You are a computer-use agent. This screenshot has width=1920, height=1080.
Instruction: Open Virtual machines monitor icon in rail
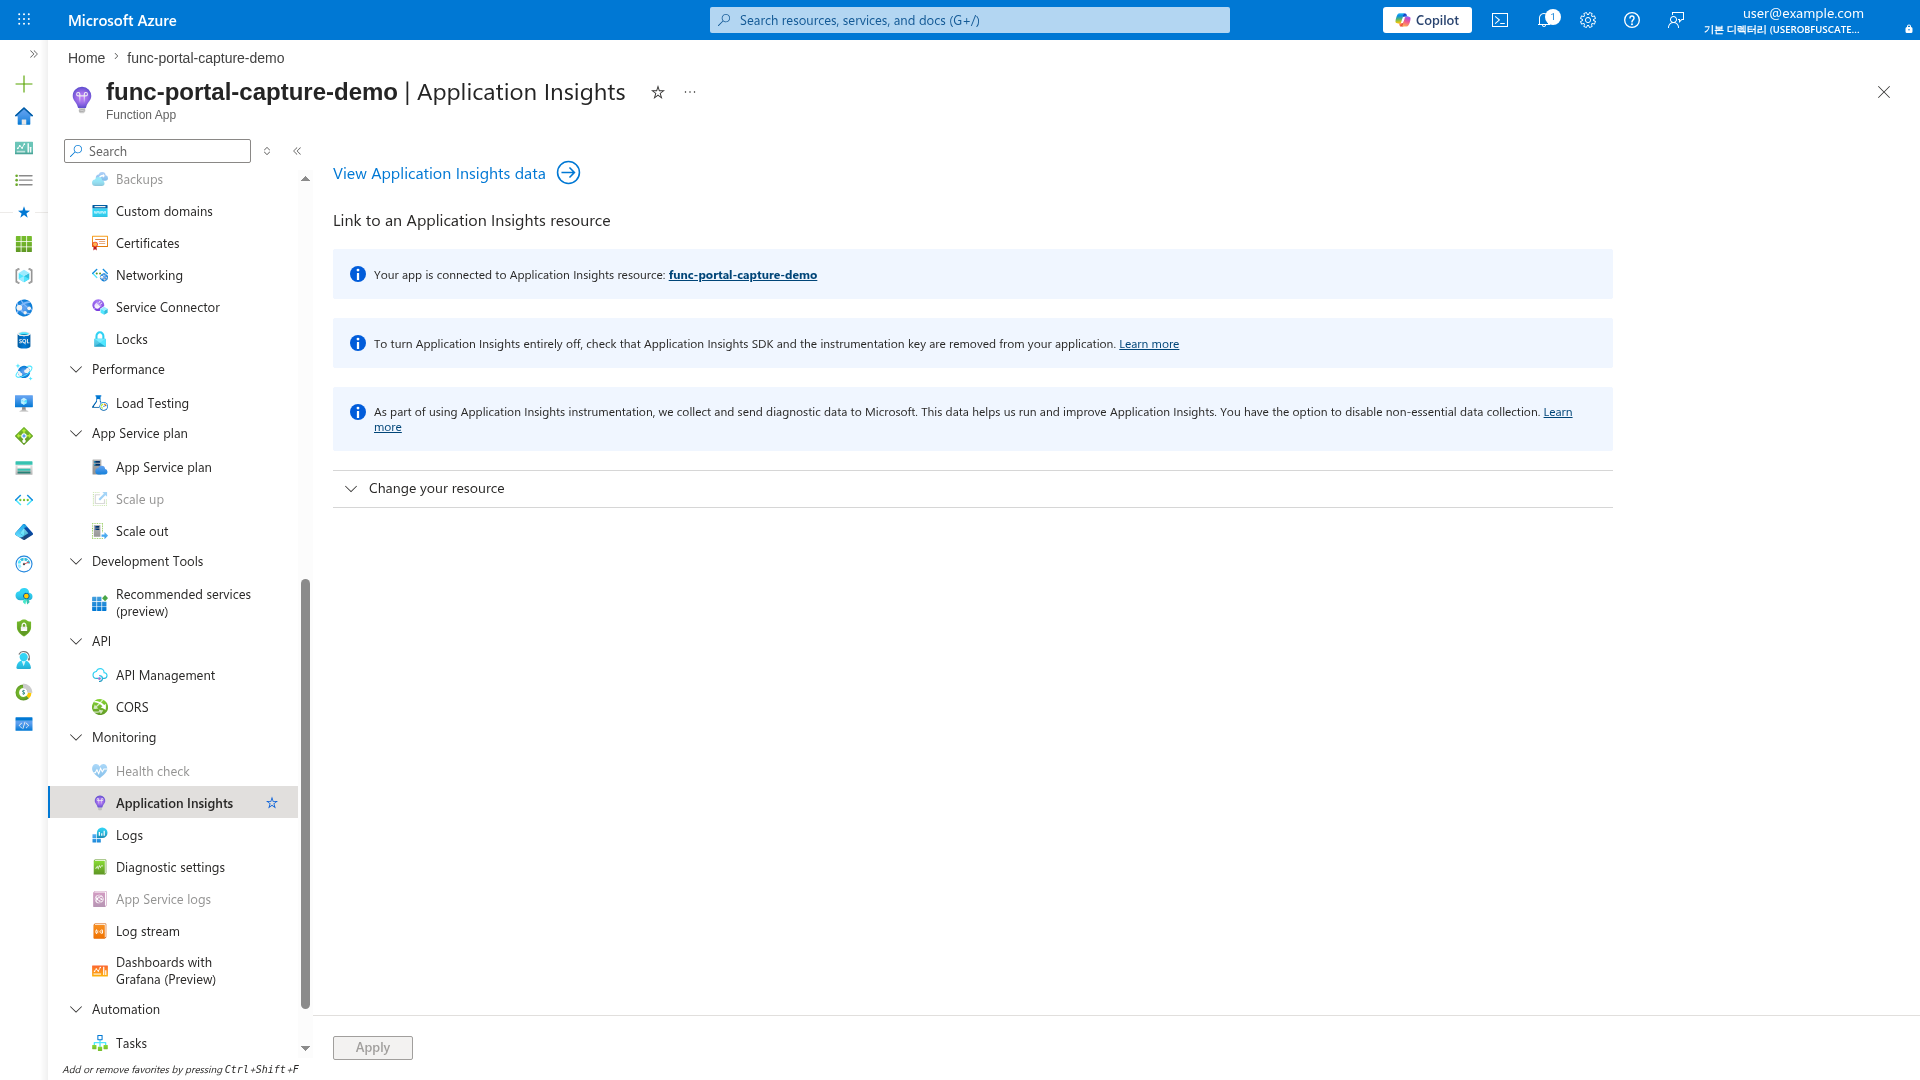[24, 404]
